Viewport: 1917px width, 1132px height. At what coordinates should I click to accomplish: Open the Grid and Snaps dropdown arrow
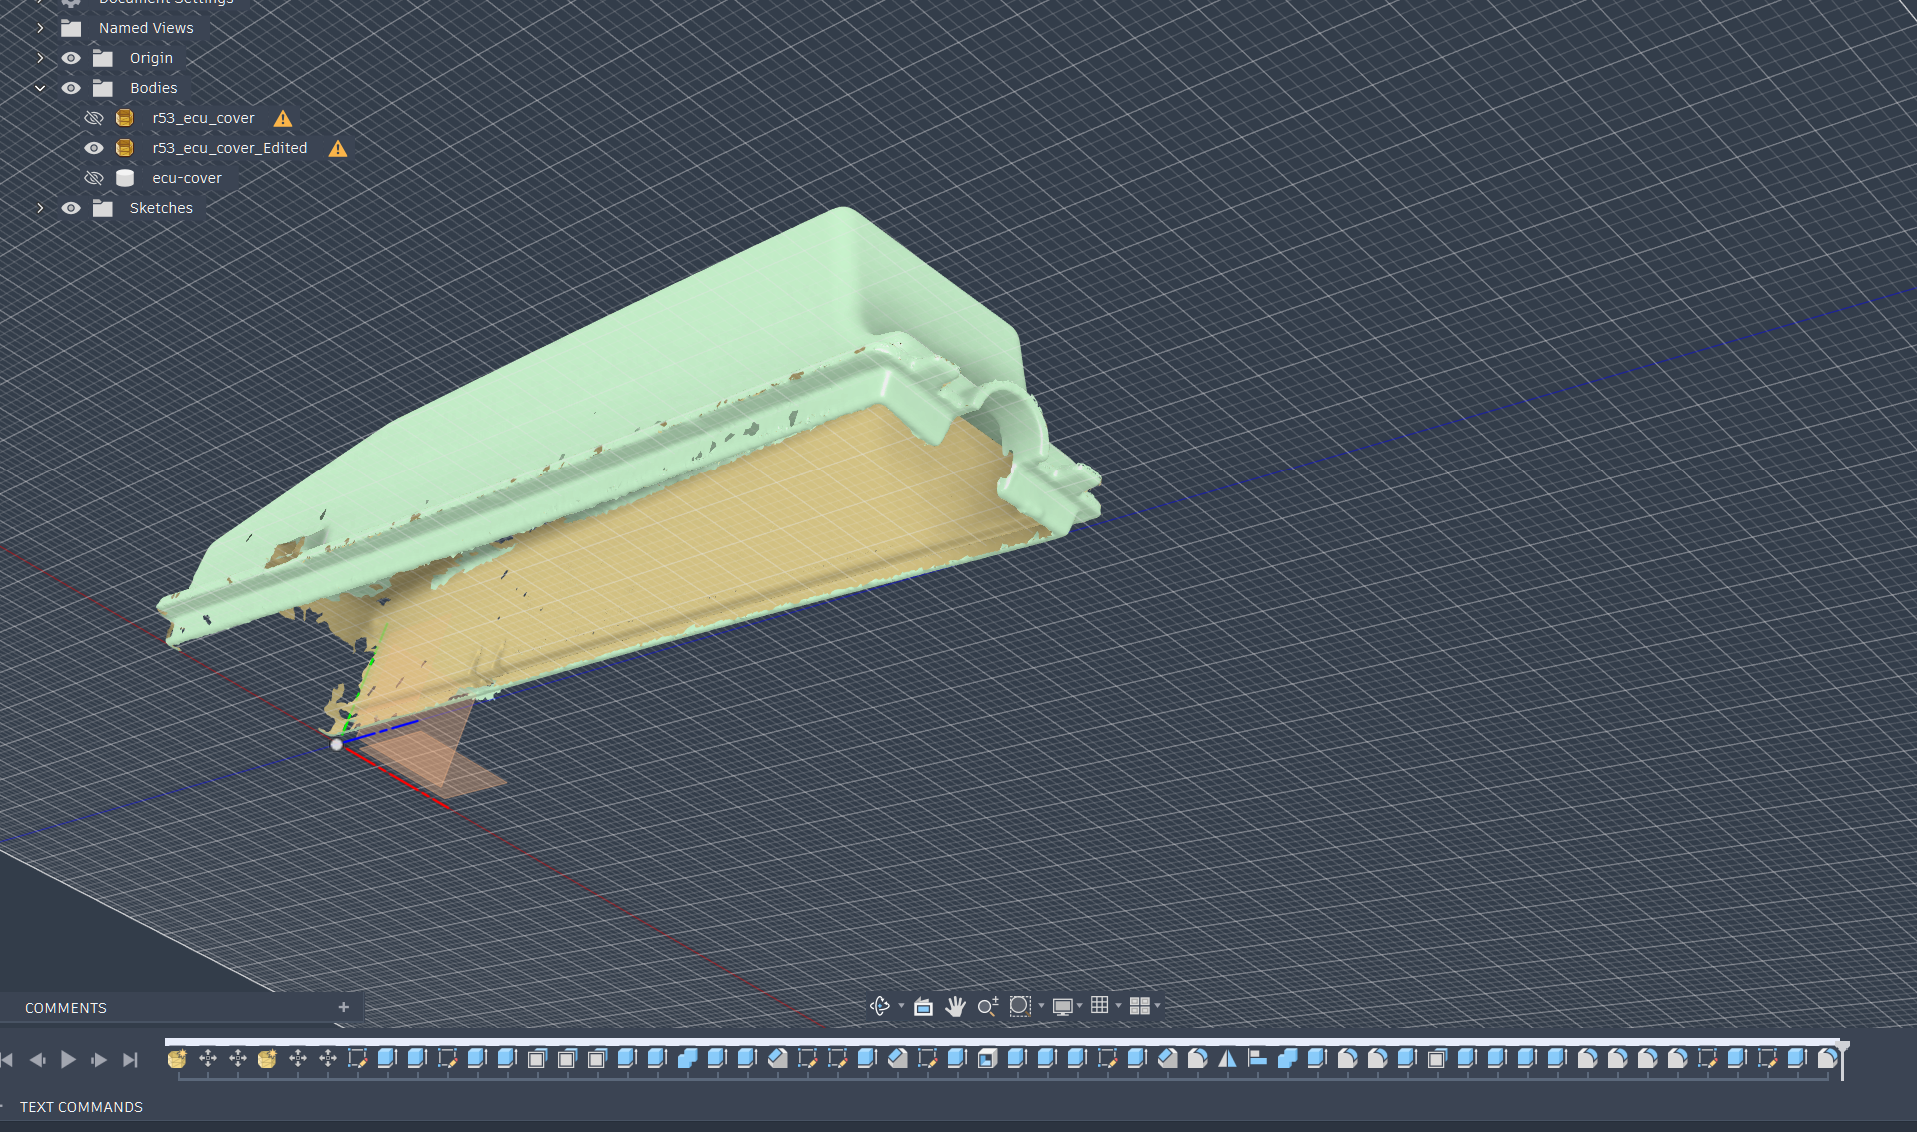click(1118, 1006)
